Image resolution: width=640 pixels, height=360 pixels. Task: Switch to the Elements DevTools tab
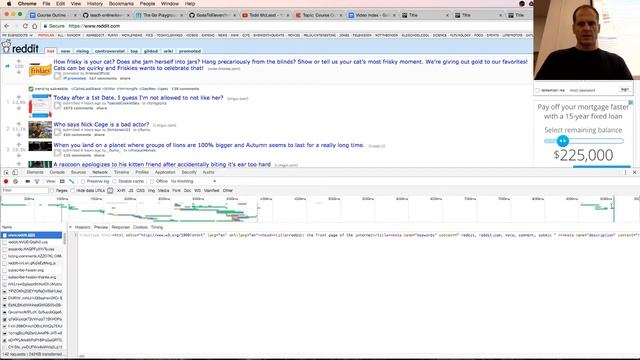coord(35,172)
